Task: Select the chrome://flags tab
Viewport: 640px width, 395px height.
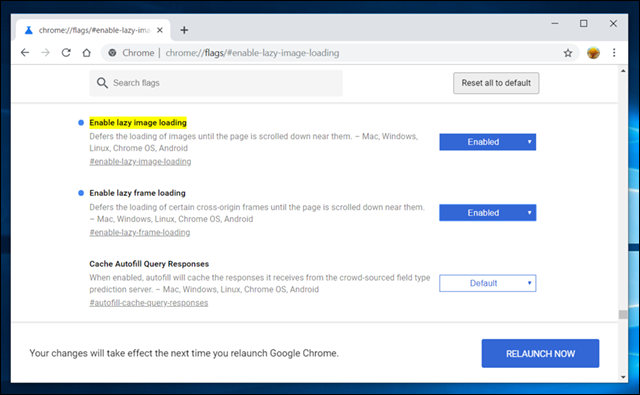Action: point(93,30)
